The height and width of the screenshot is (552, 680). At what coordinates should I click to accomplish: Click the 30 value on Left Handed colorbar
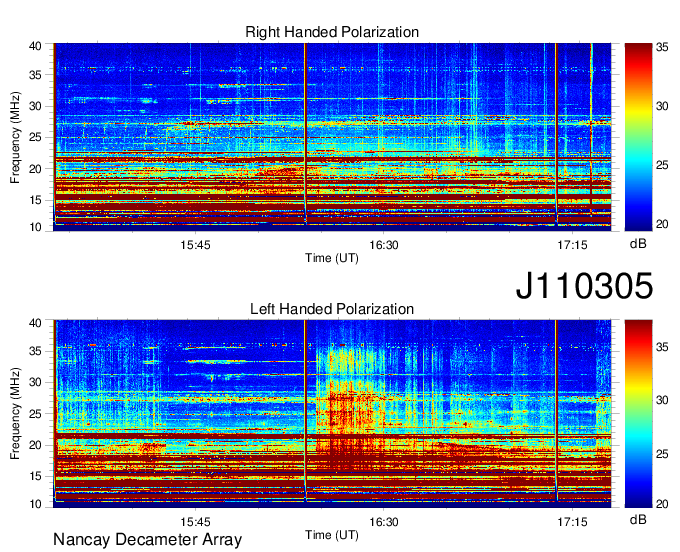point(662,400)
